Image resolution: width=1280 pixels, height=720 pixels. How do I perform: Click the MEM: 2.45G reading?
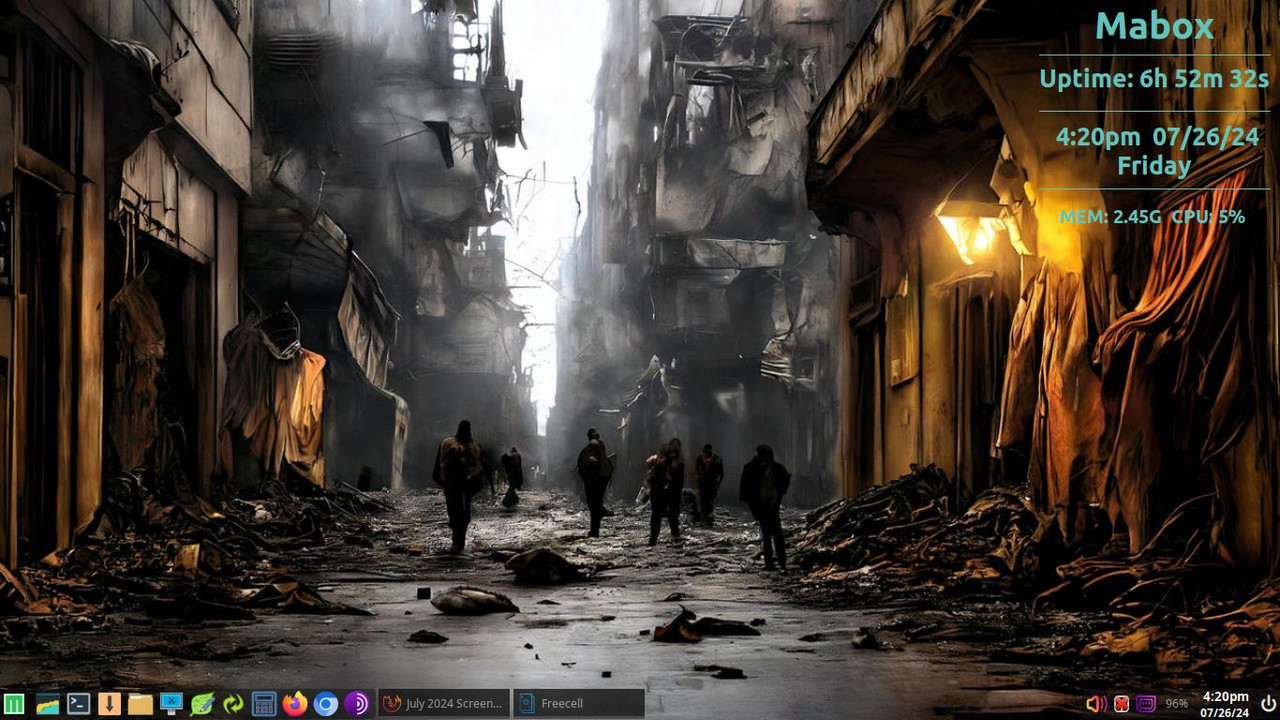(1110, 216)
